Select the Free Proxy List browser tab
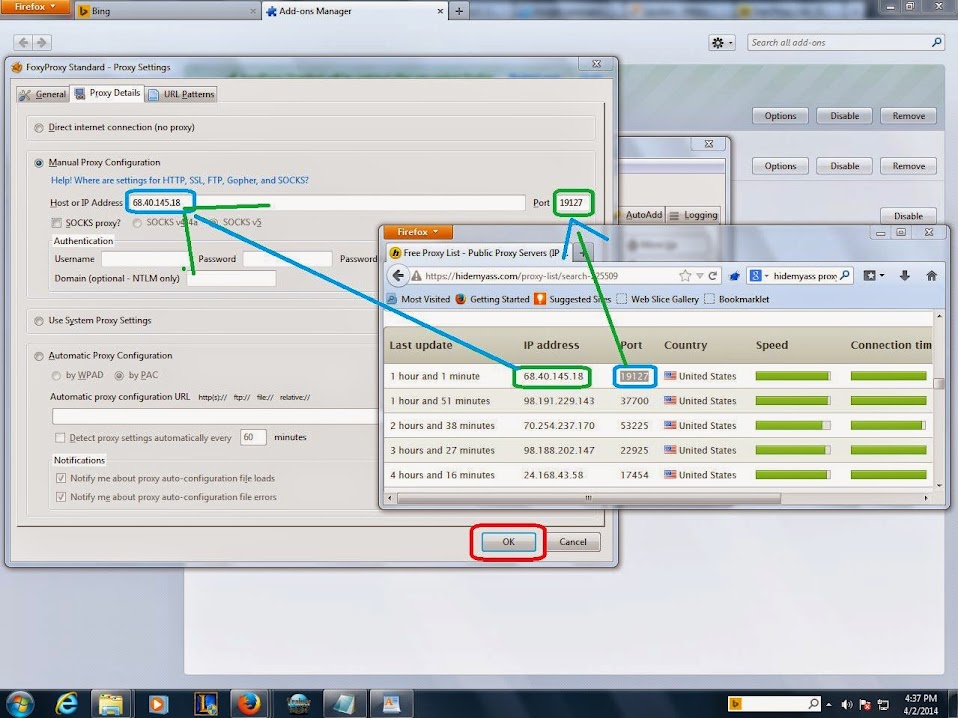The image size is (958, 718). click(x=478, y=252)
